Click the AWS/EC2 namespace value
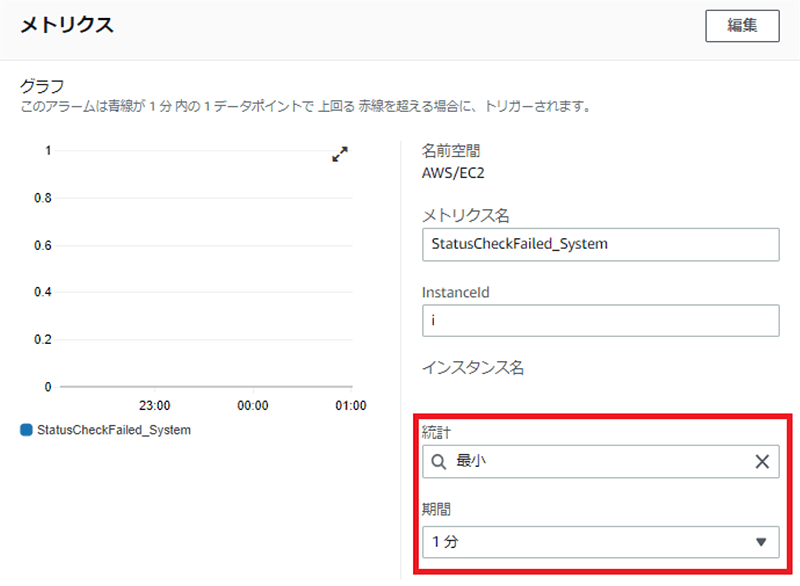This screenshot has height=586, width=800. click(453, 173)
